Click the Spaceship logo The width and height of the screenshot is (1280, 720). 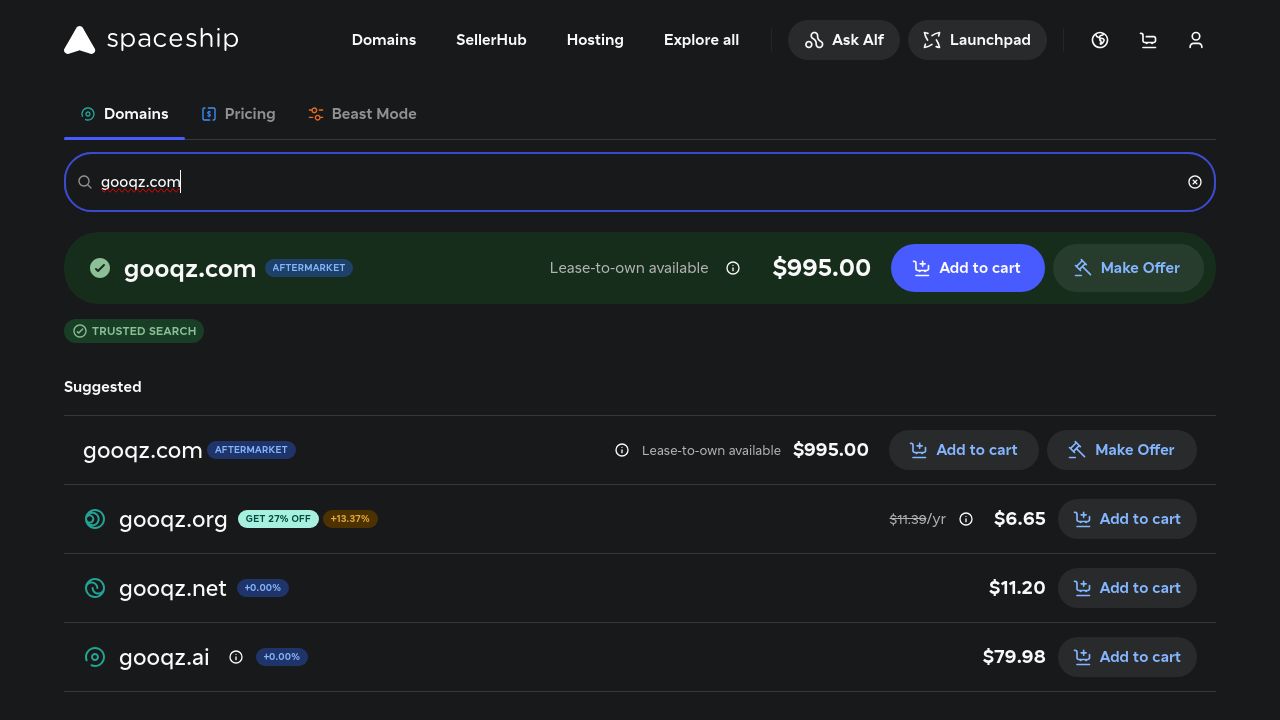(151, 40)
